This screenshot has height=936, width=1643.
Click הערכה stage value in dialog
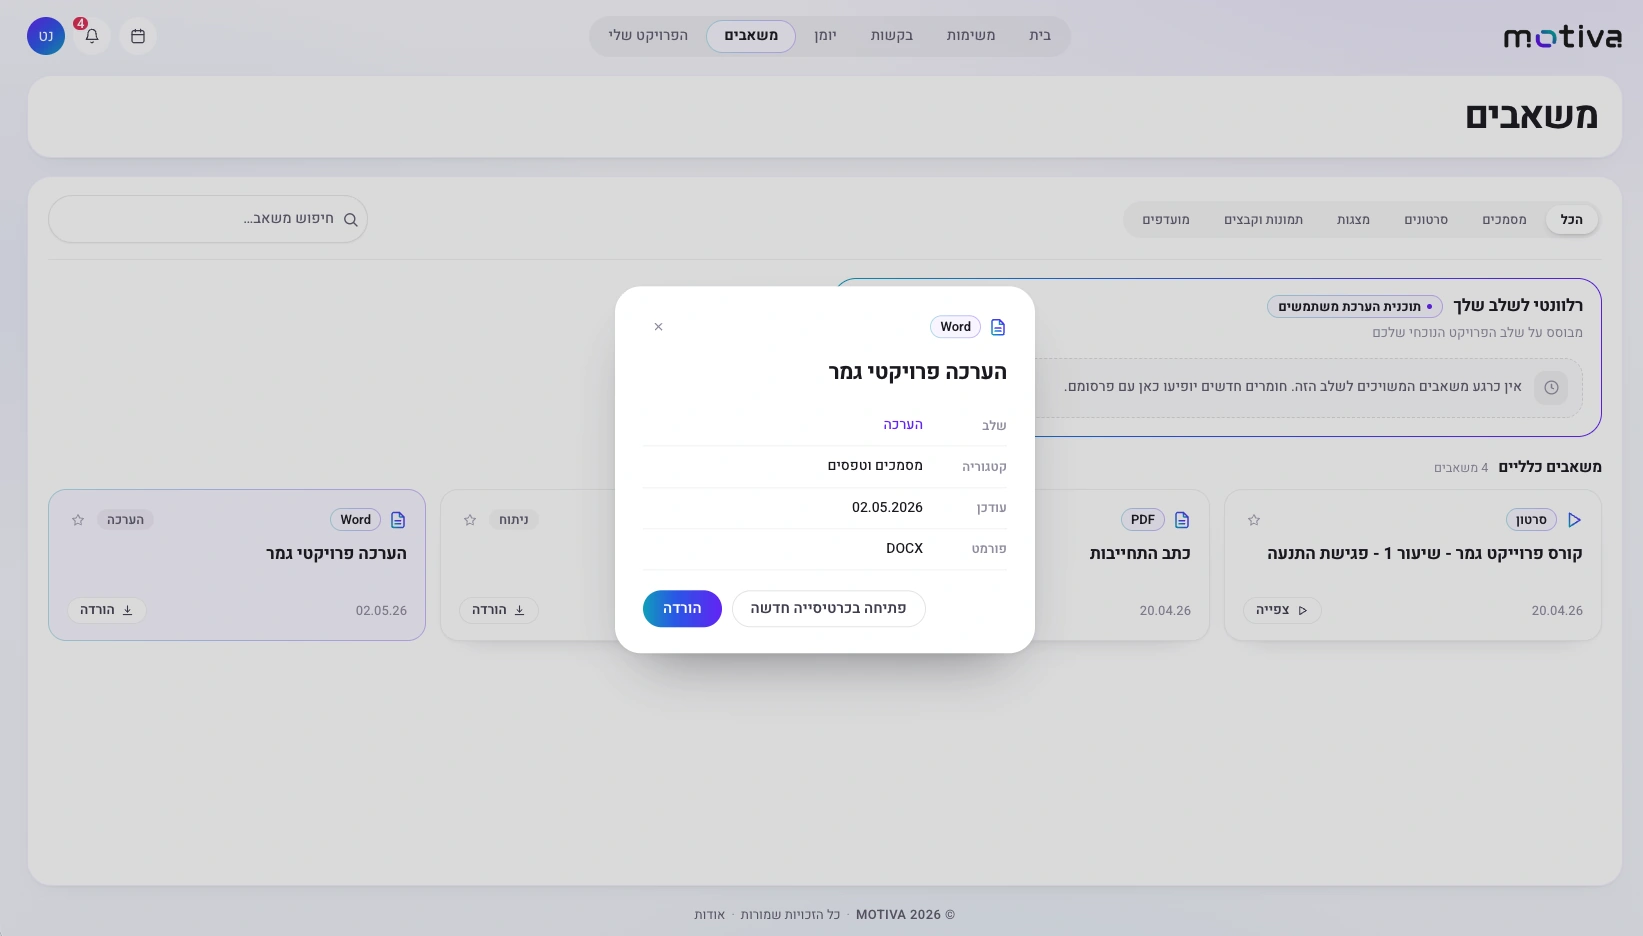point(903,425)
